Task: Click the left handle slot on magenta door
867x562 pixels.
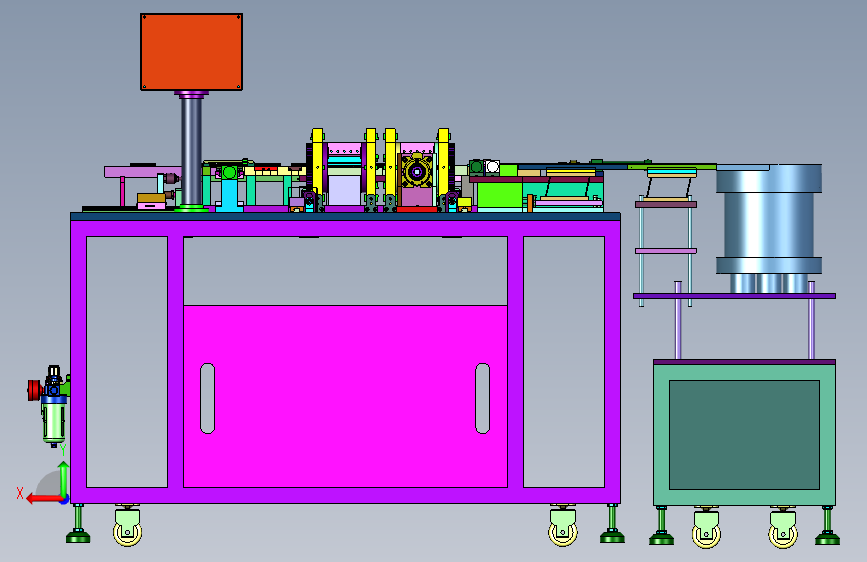Action: (207, 398)
